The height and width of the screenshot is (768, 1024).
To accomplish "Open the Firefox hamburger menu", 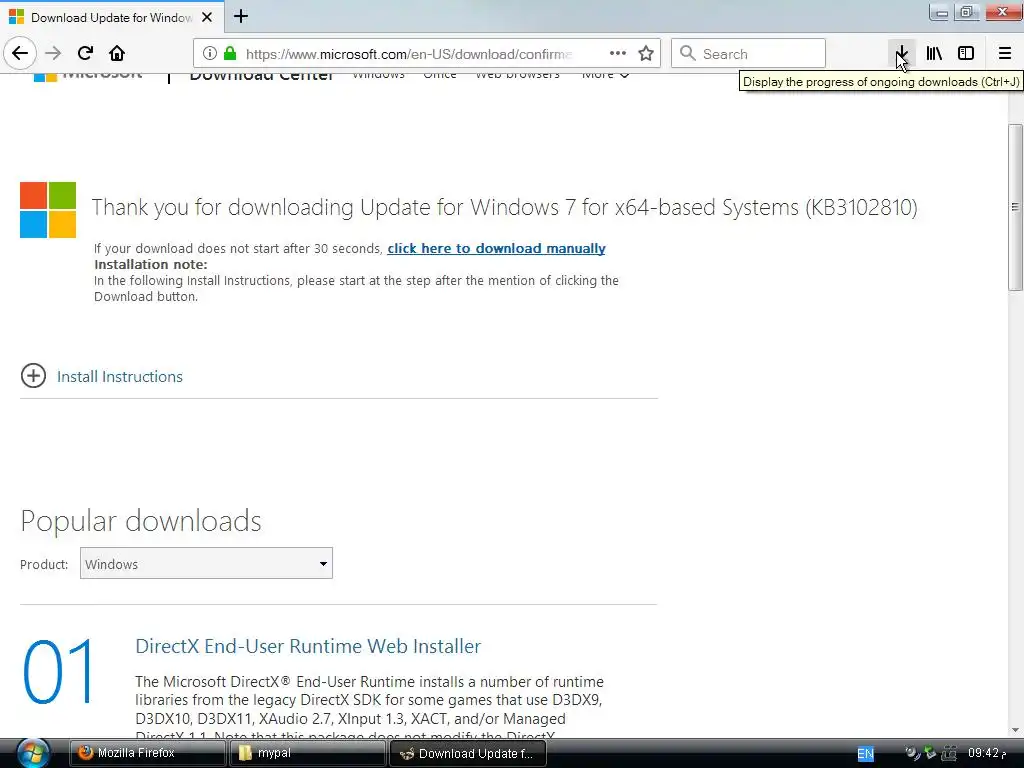I will (x=1005, y=54).
